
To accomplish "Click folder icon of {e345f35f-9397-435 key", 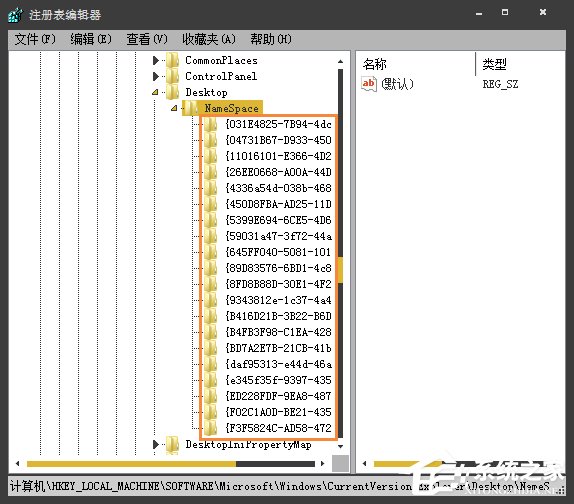I will pos(210,380).
